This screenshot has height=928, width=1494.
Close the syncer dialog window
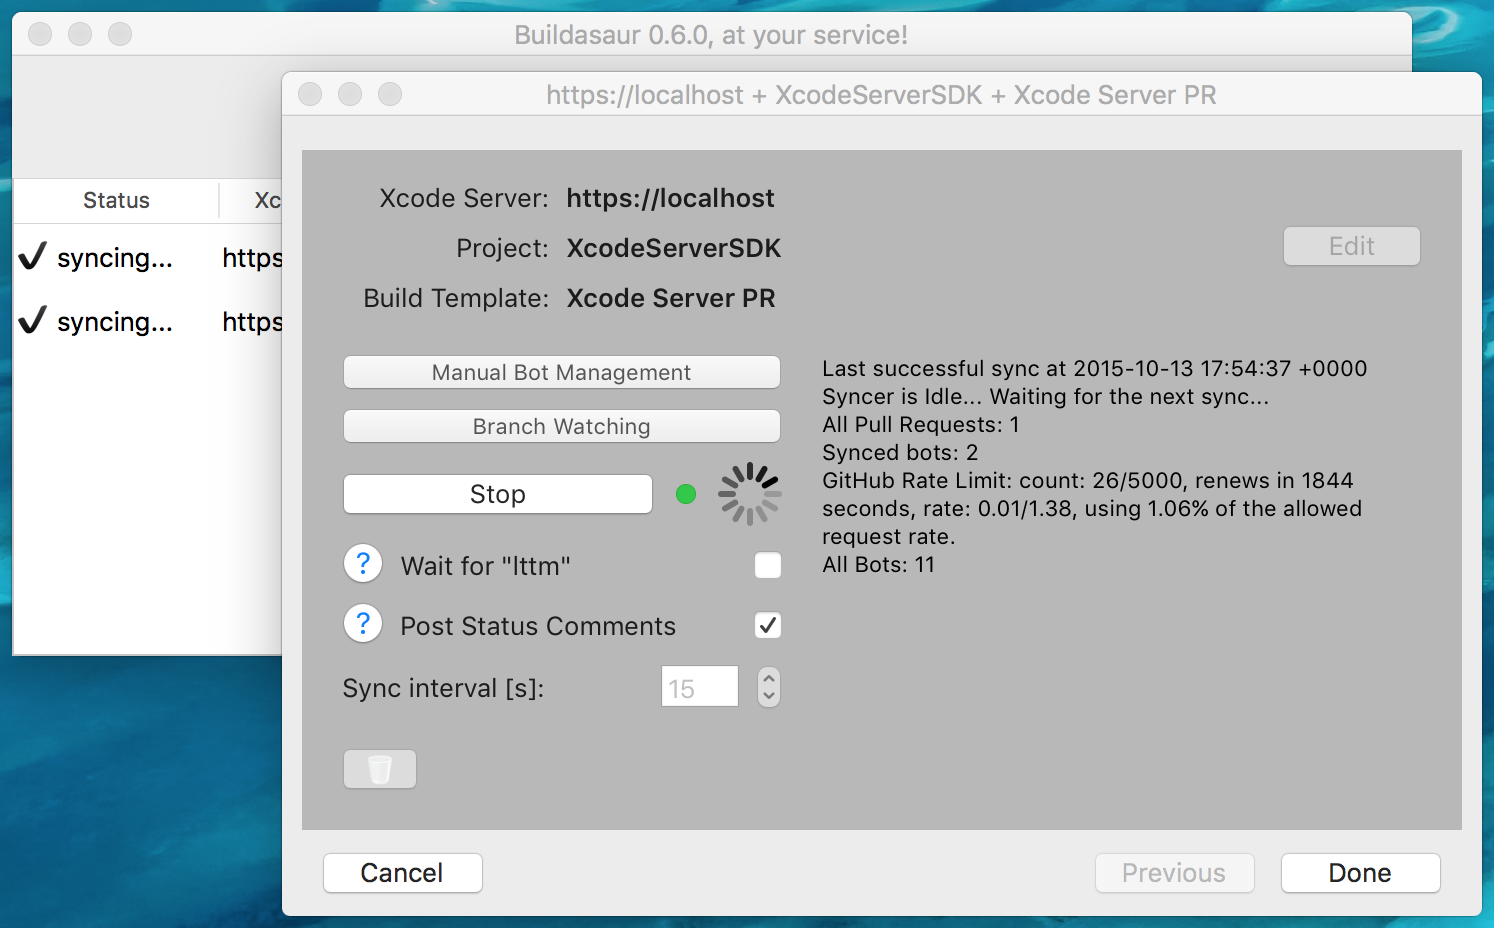click(x=310, y=94)
